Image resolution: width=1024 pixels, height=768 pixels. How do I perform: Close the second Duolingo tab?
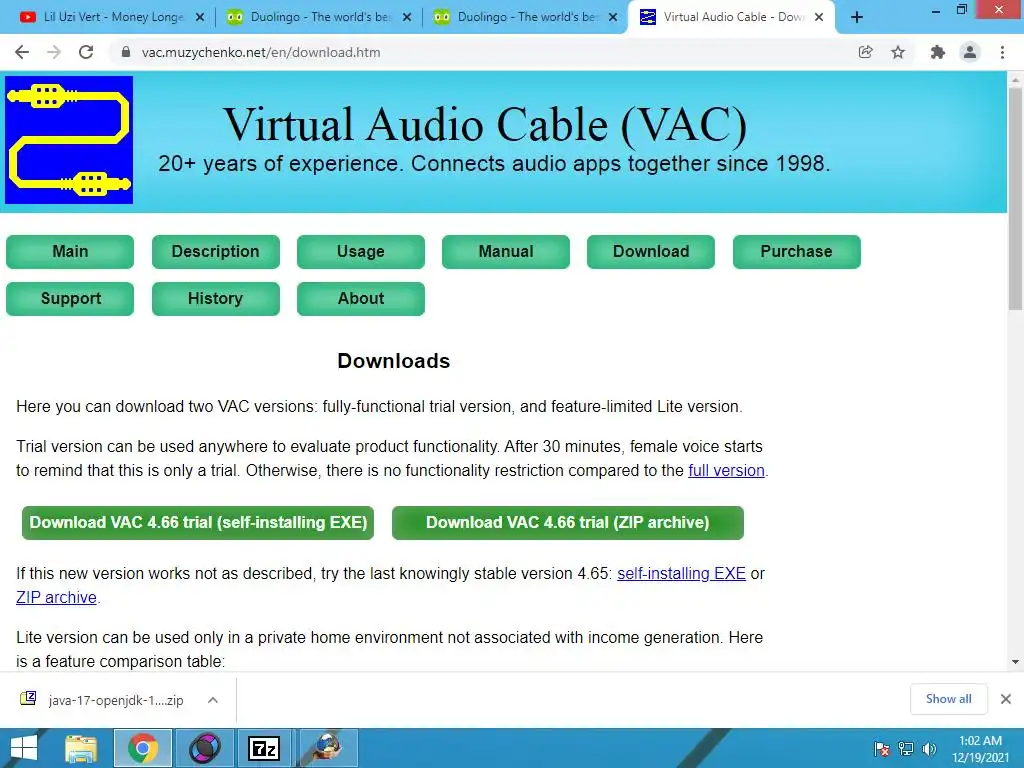613,18
